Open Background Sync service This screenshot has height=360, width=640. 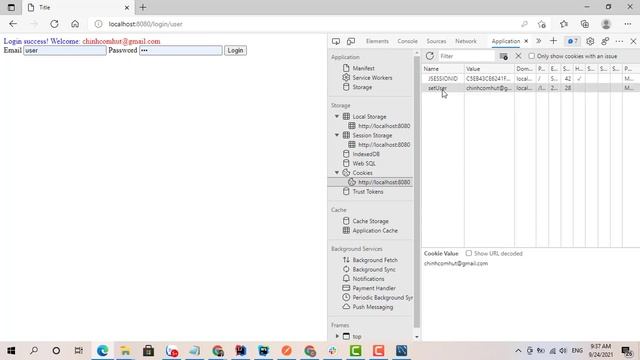[x=374, y=269]
